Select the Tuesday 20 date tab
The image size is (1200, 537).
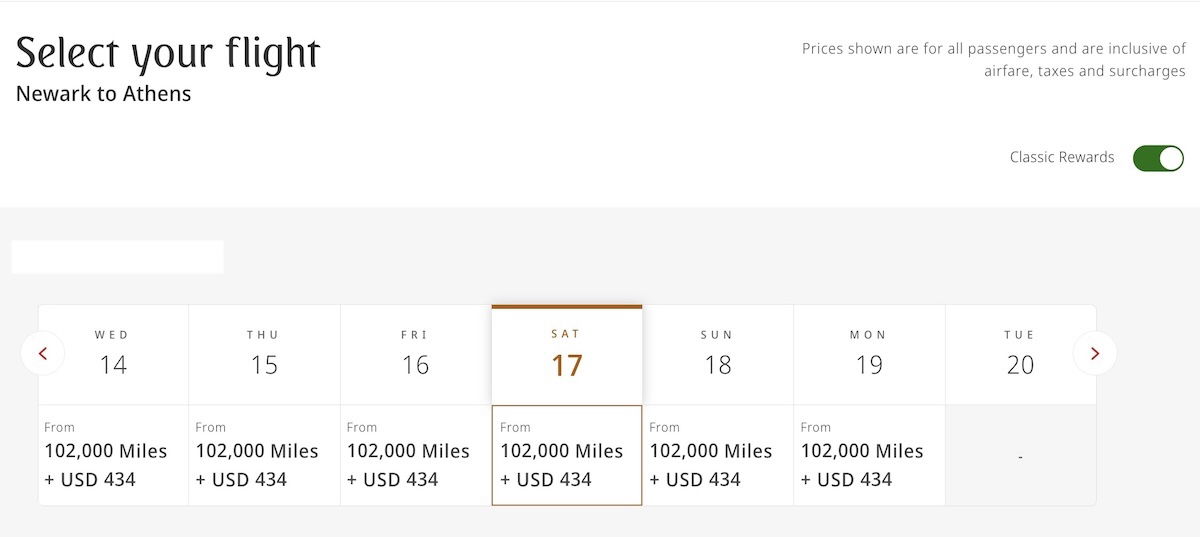pyautogui.click(x=1020, y=354)
